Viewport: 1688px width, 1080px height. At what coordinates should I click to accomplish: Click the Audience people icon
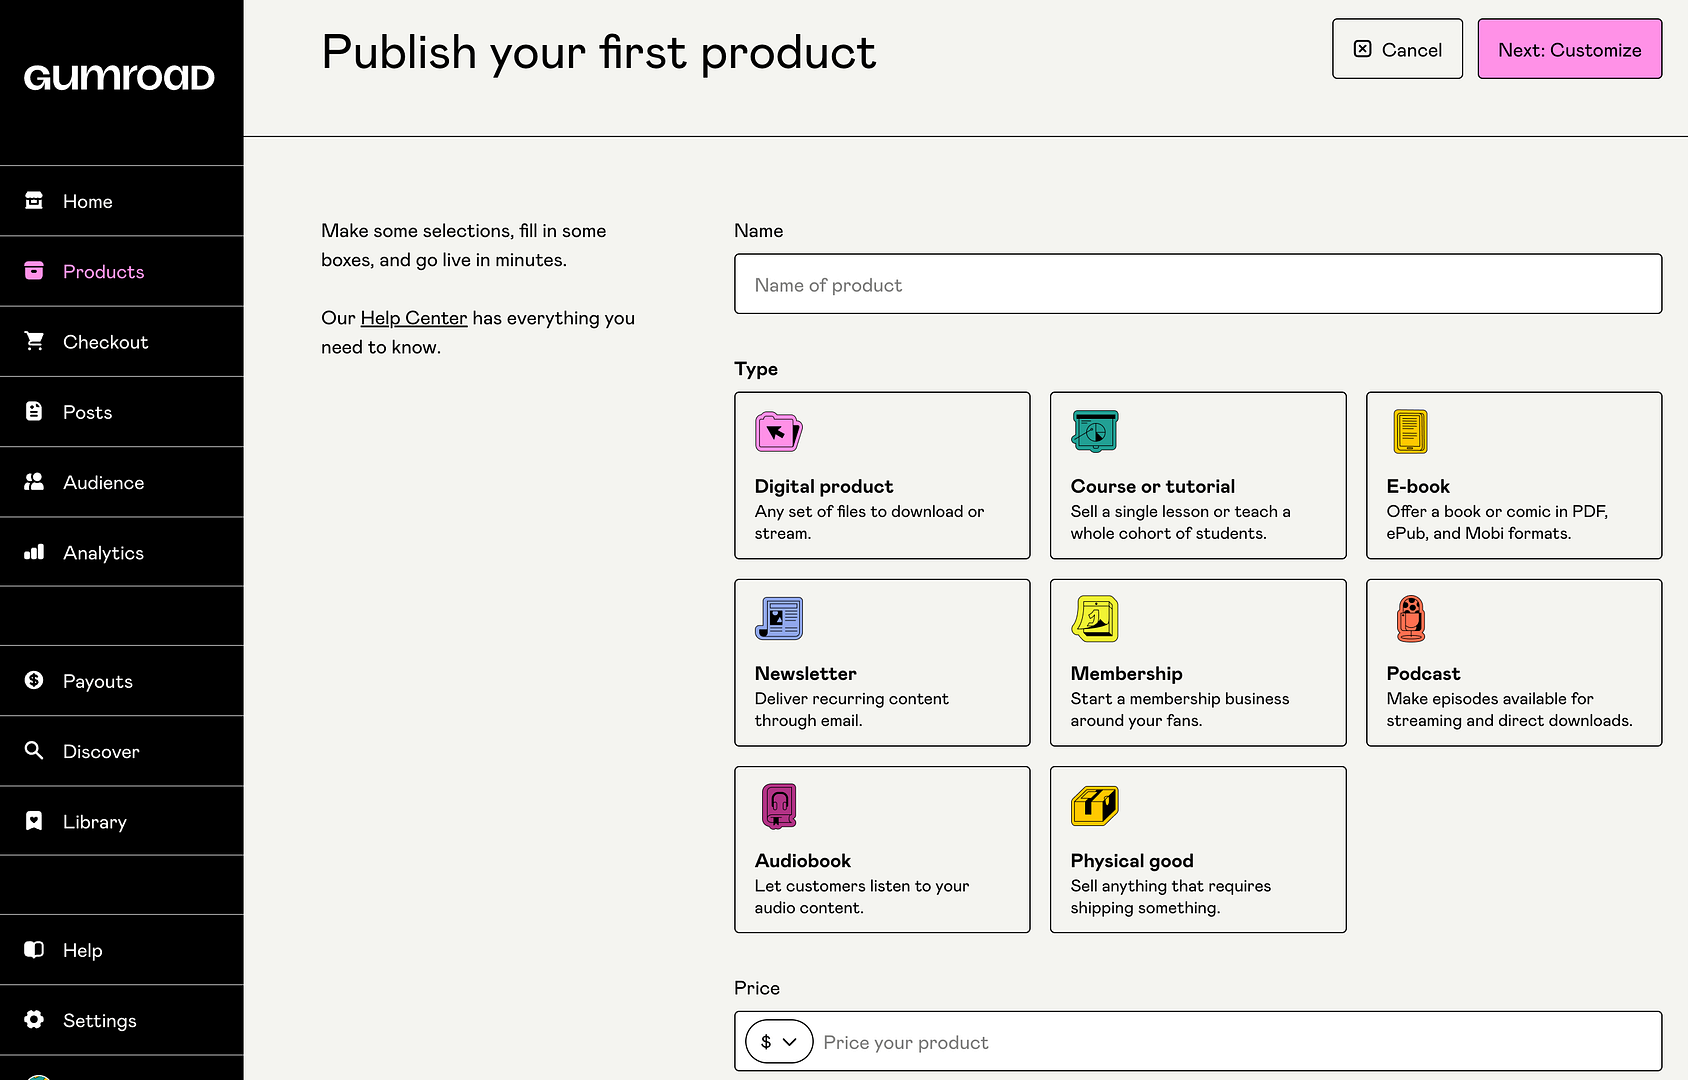34,482
